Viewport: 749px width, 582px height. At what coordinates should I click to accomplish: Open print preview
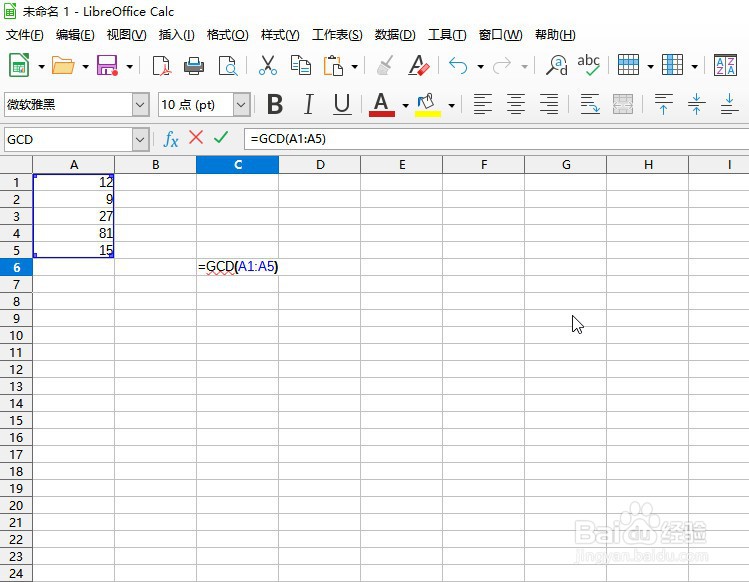227,65
